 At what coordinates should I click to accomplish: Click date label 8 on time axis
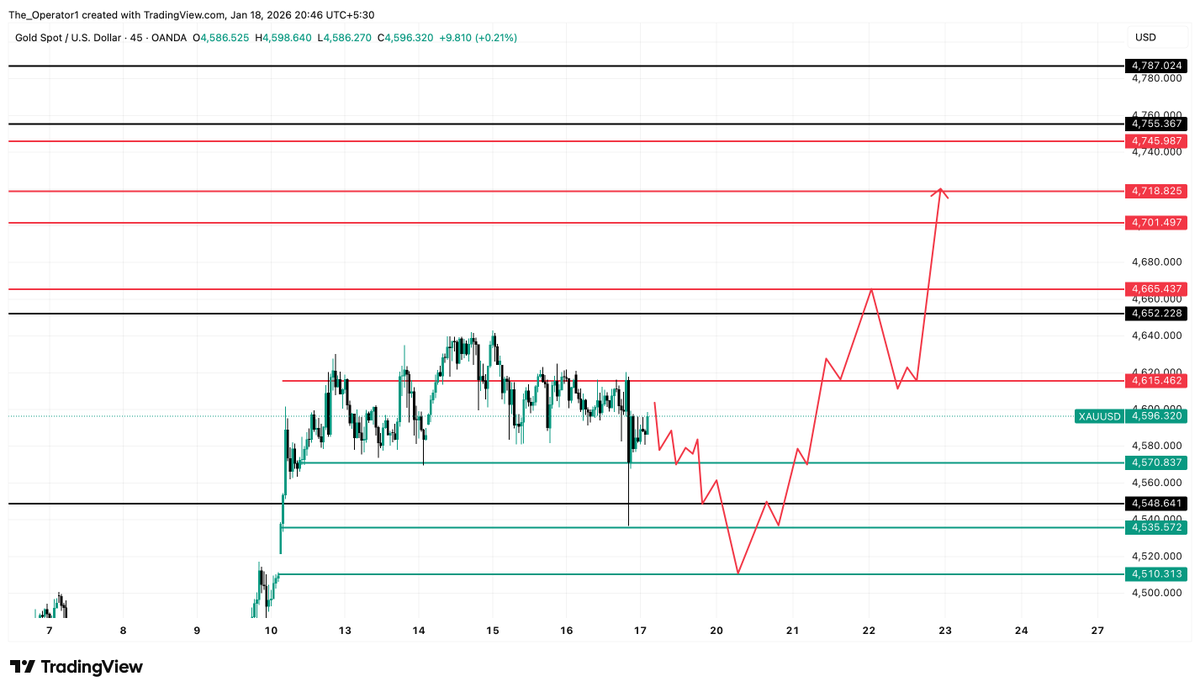123,630
